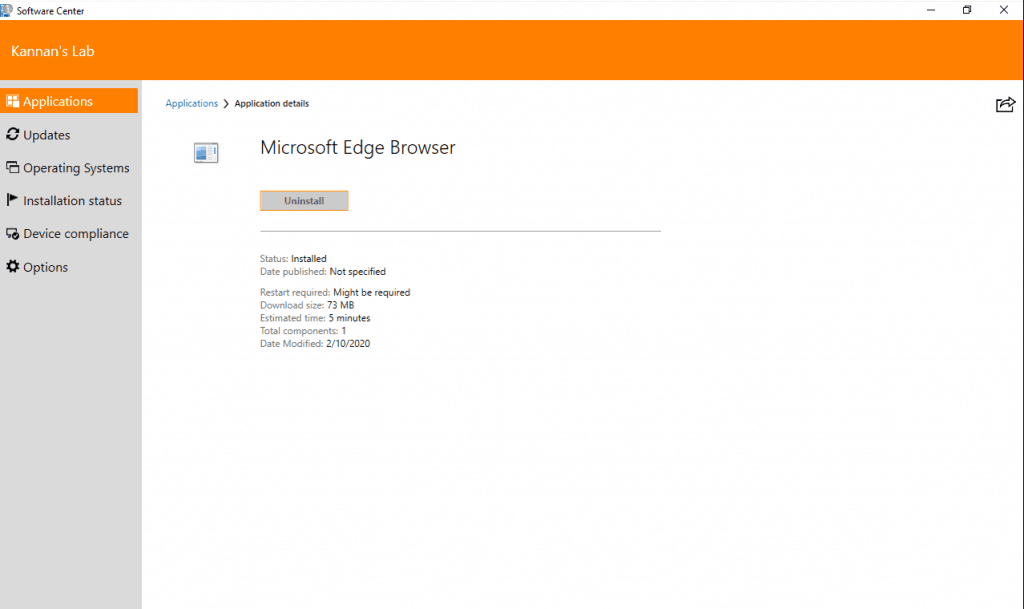Open the Updates section label

click(x=47, y=135)
